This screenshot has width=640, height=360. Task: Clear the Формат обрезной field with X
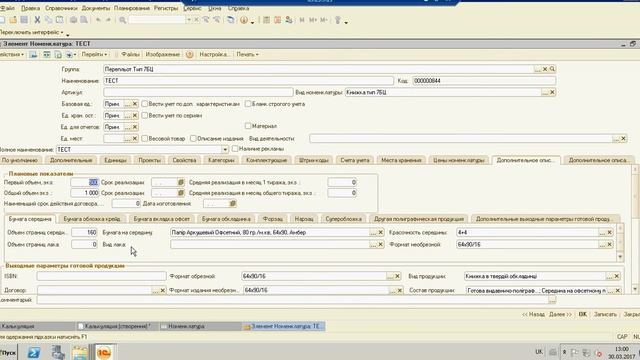coord(397,276)
